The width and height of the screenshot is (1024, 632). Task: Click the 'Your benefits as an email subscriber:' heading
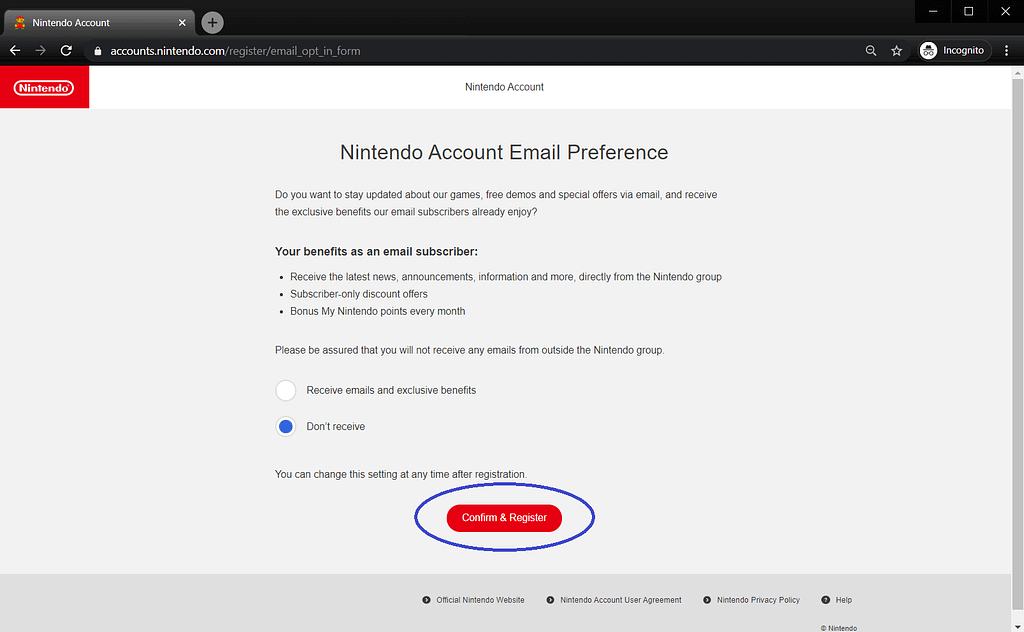point(376,251)
